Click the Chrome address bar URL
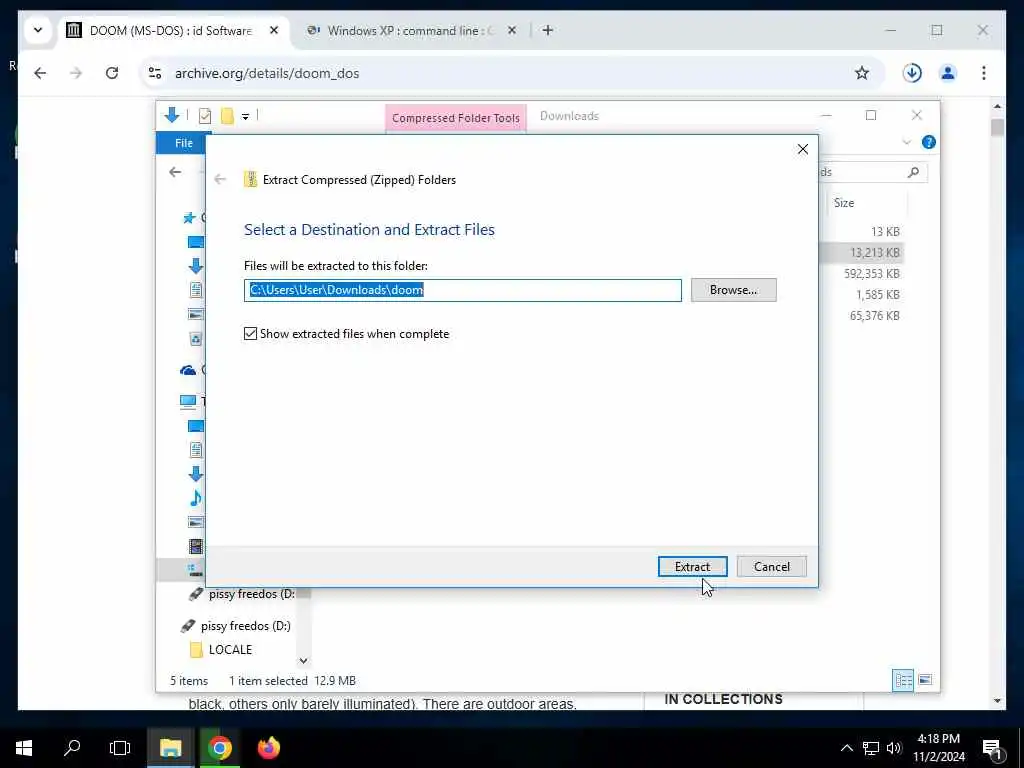Image resolution: width=1024 pixels, height=768 pixels. [267, 73]
